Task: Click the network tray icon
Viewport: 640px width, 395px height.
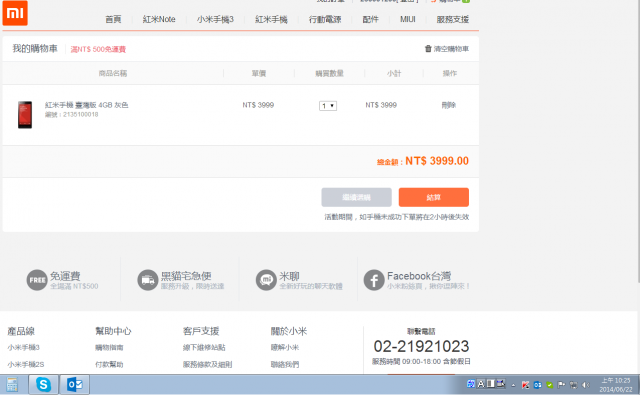Action: 573,385
